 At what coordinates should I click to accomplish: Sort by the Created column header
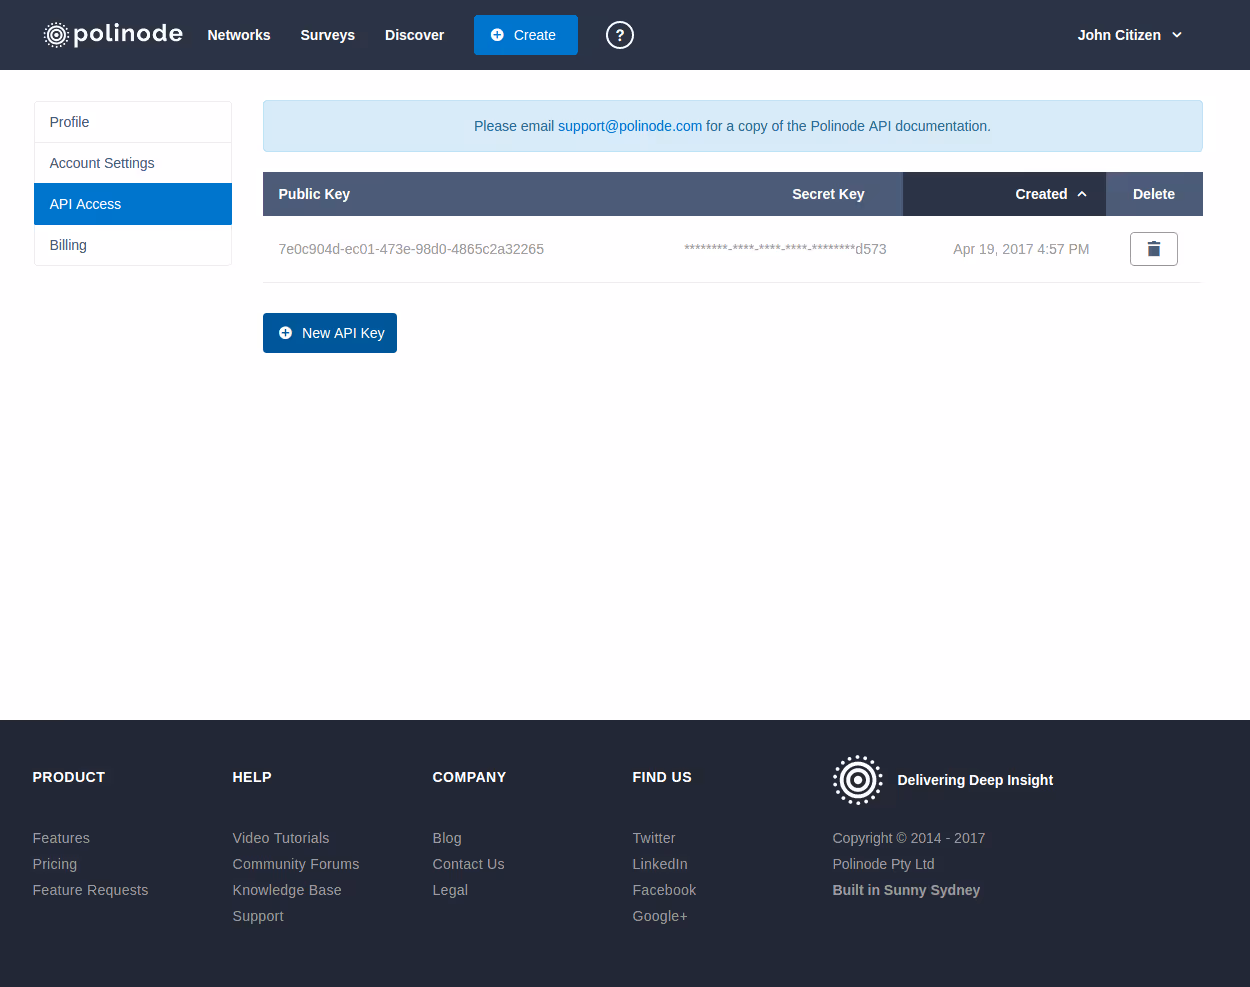(x=1004, y=194)
